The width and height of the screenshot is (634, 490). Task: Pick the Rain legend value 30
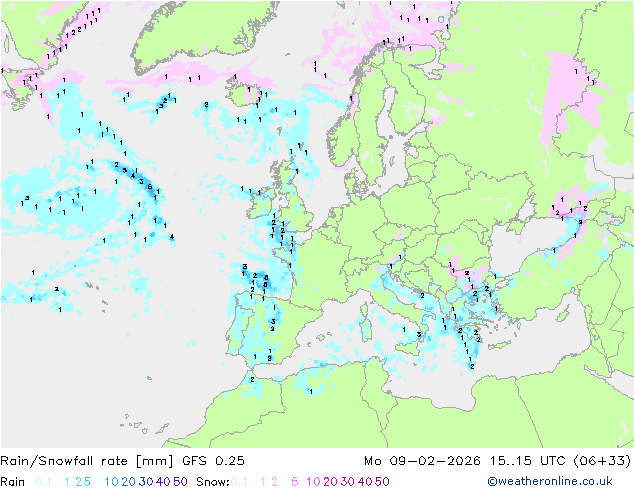[146, 482]
